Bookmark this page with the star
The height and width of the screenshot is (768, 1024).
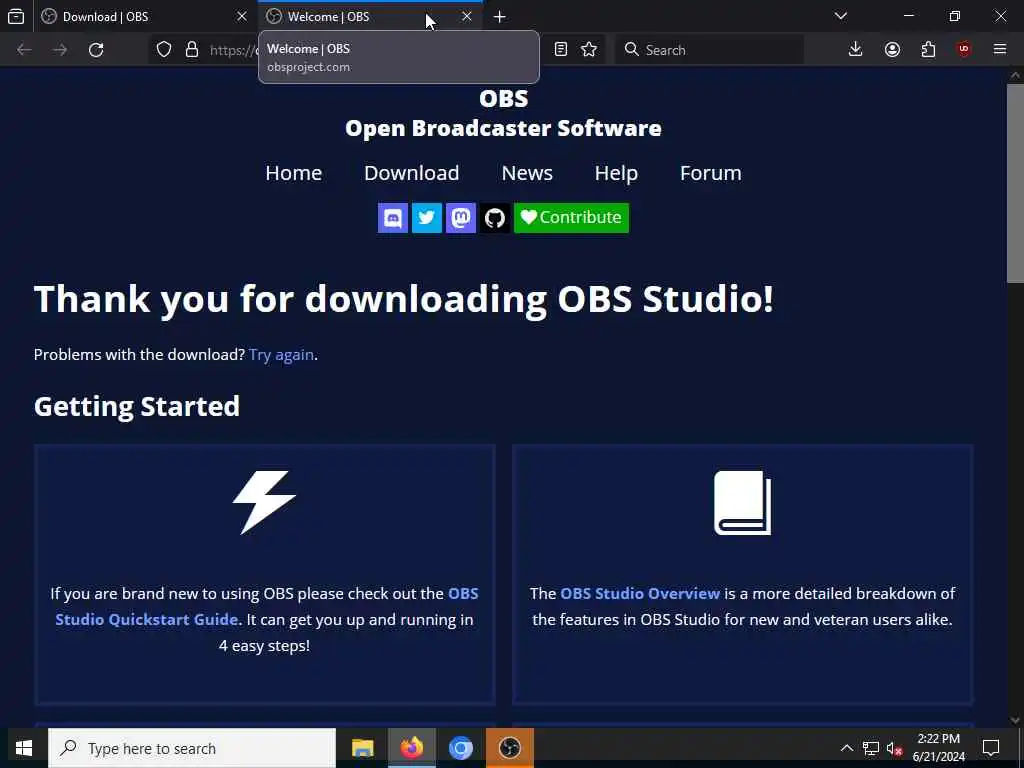click(589, 50)
